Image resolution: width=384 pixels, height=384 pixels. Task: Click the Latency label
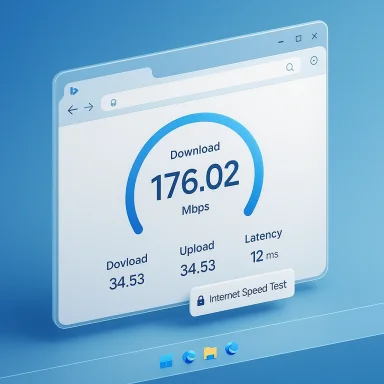click(x=263, y=236)
